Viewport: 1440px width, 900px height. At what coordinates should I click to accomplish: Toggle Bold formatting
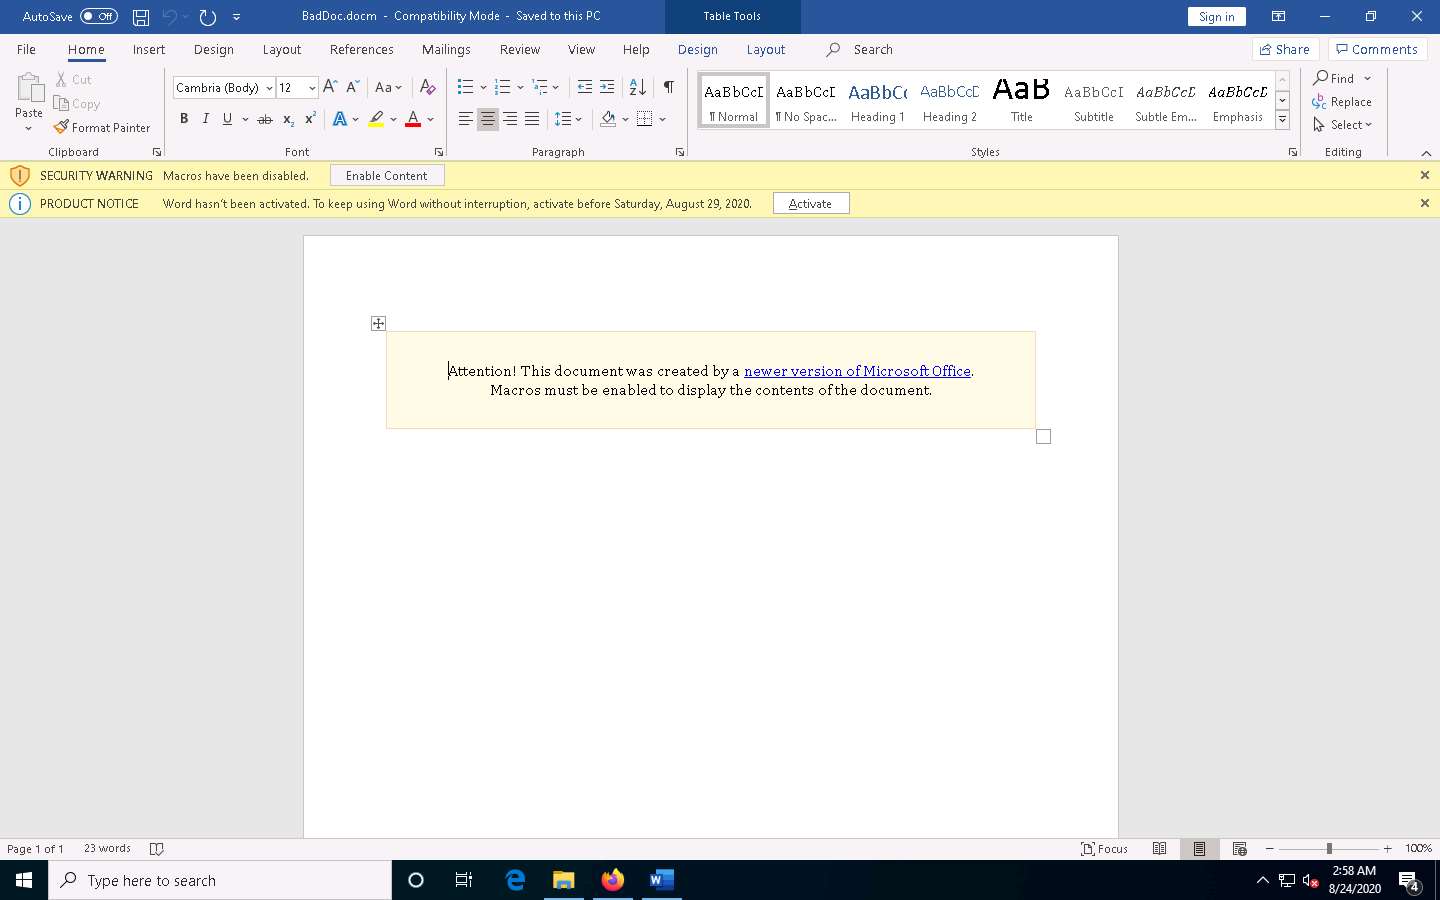tap(184, 119)
